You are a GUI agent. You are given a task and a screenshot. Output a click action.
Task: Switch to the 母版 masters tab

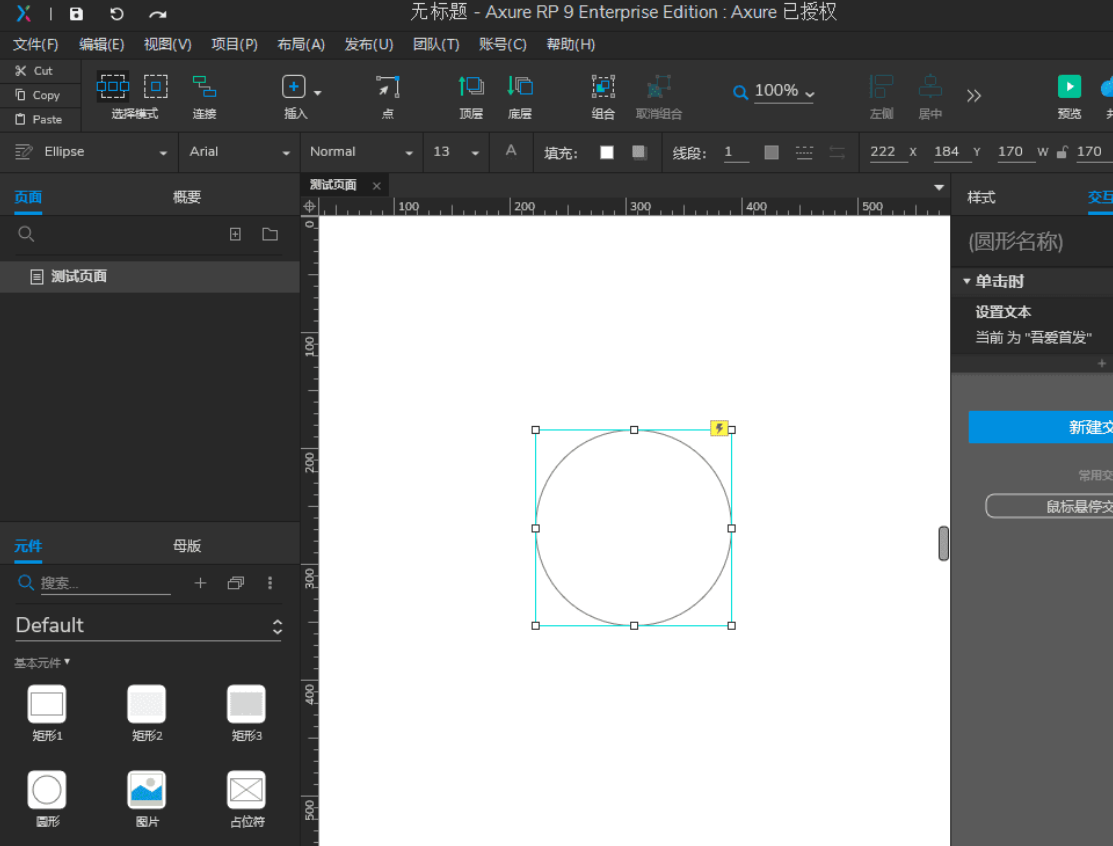[187, 546]
